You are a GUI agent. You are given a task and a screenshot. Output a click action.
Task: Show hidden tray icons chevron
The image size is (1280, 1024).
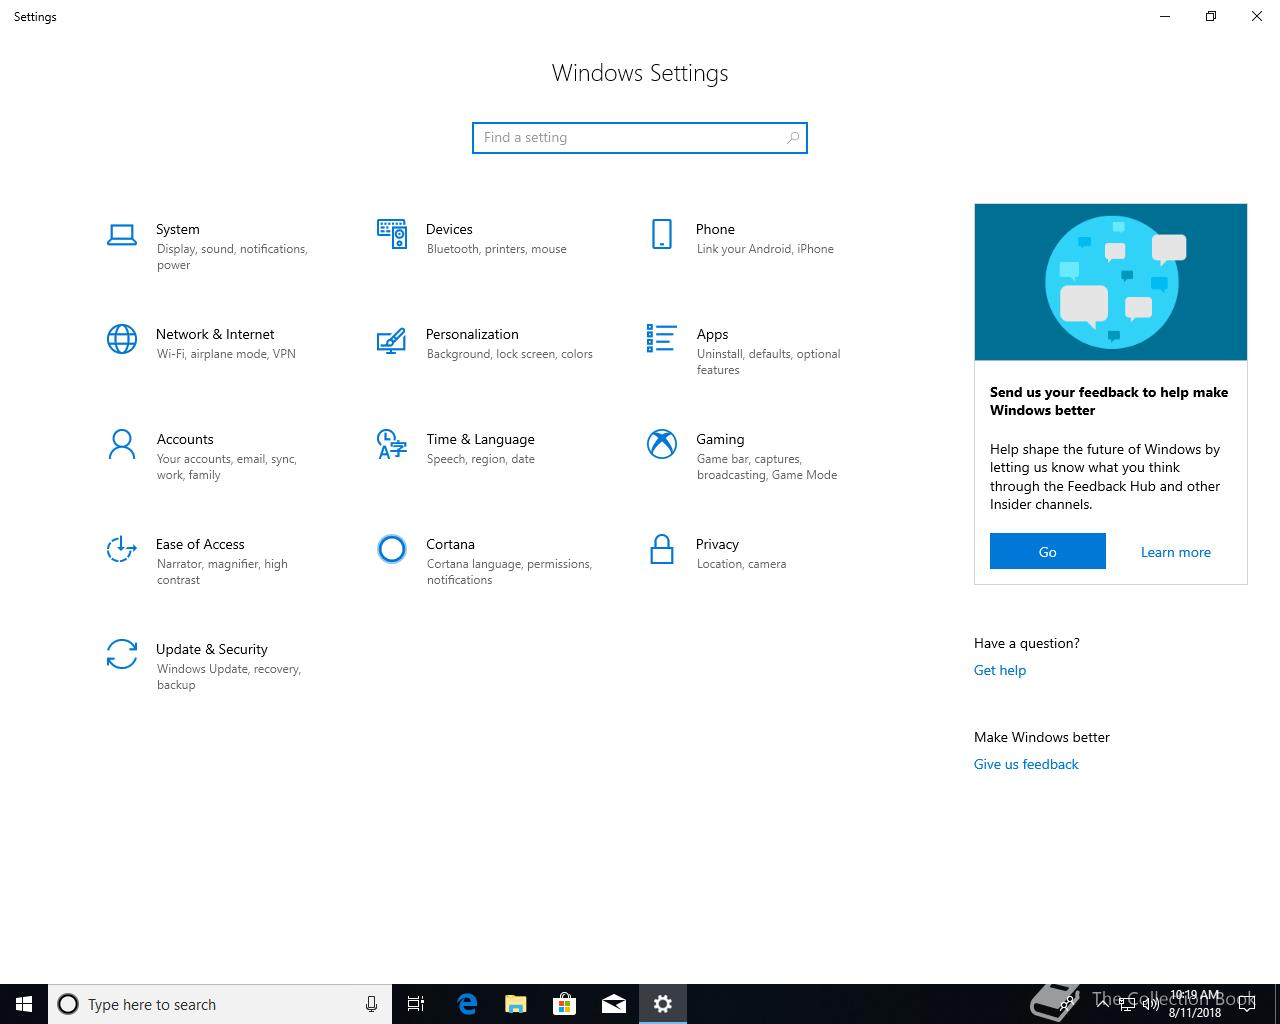[x=1103, y=1004]
